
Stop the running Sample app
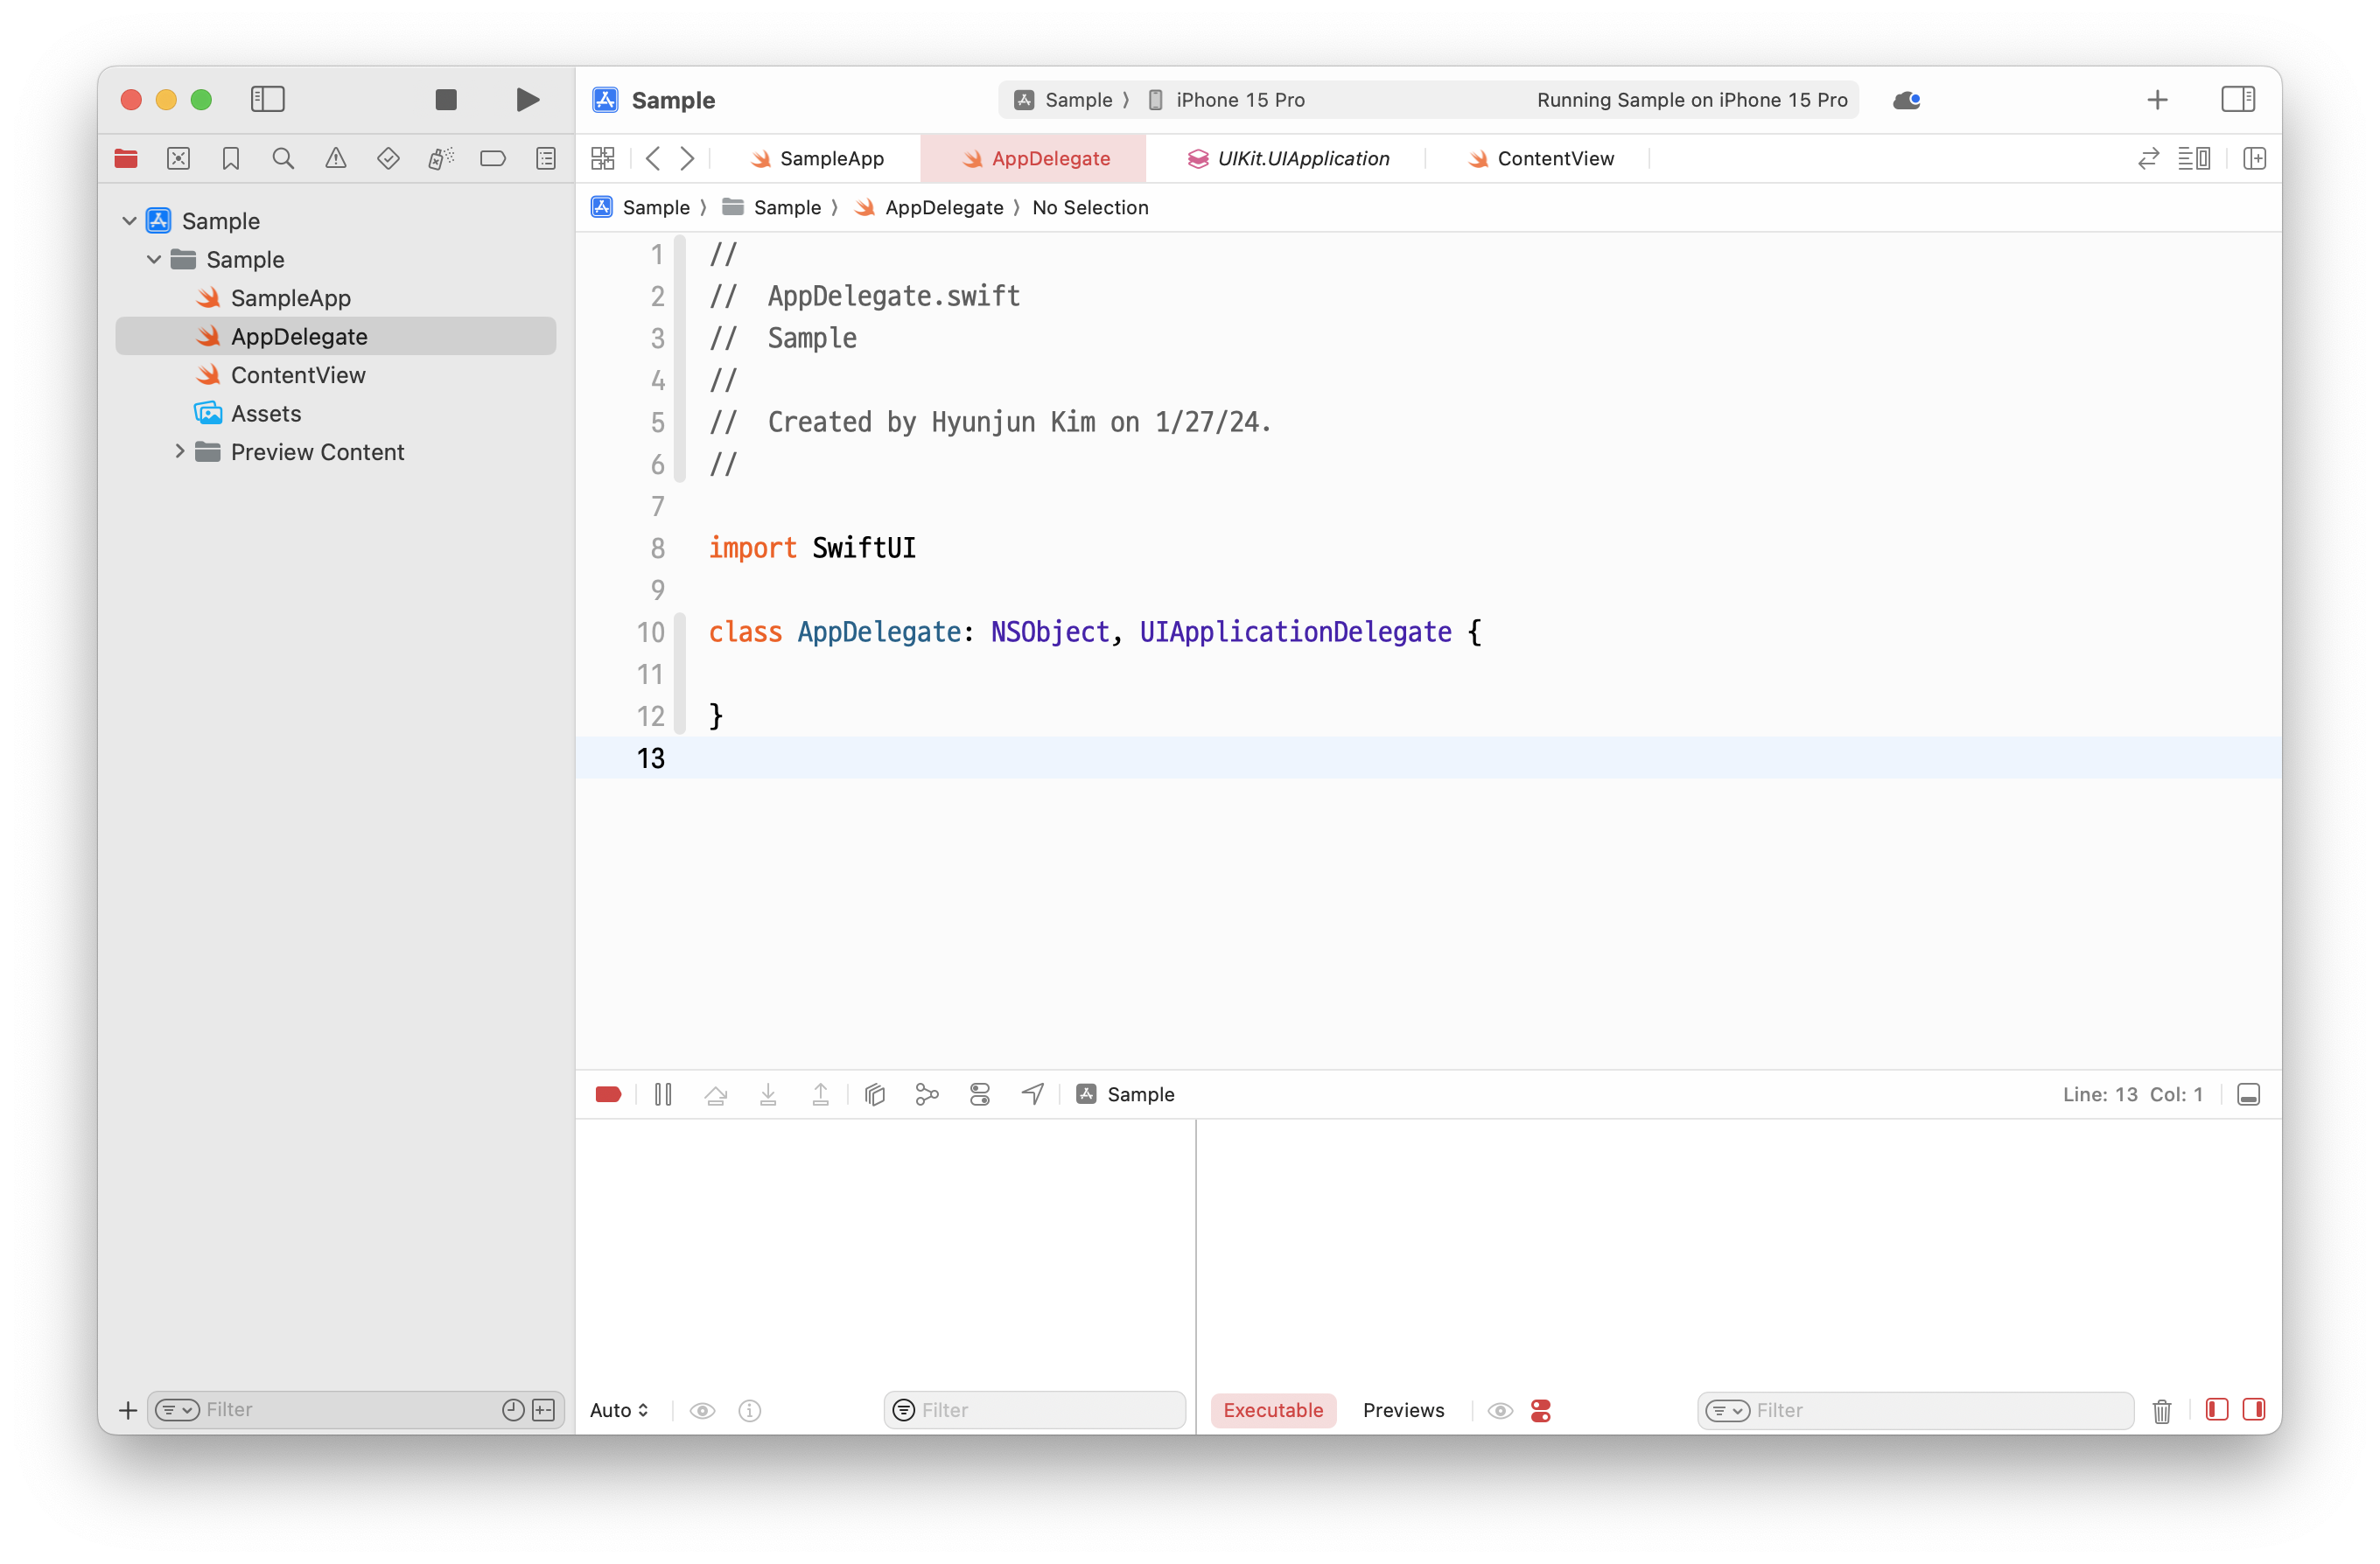[446, 99]
